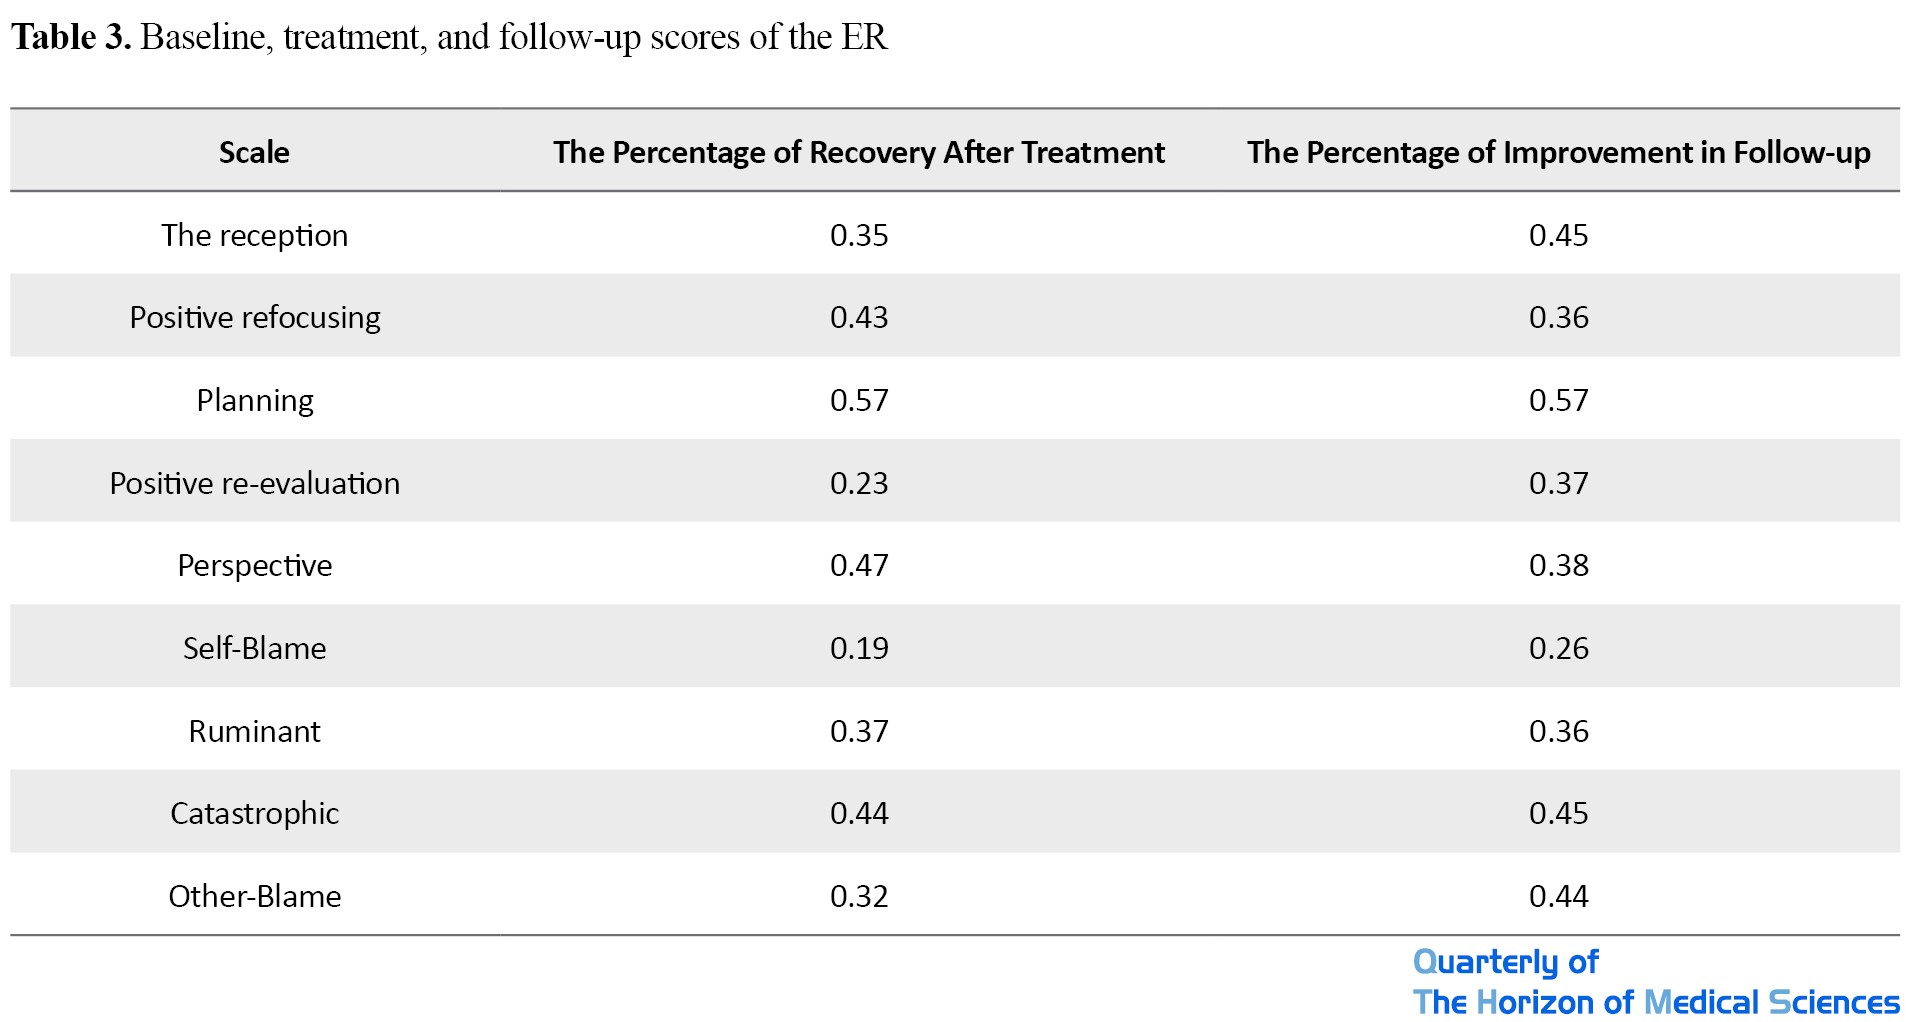Click the Ruminant row label

[254, 731]
